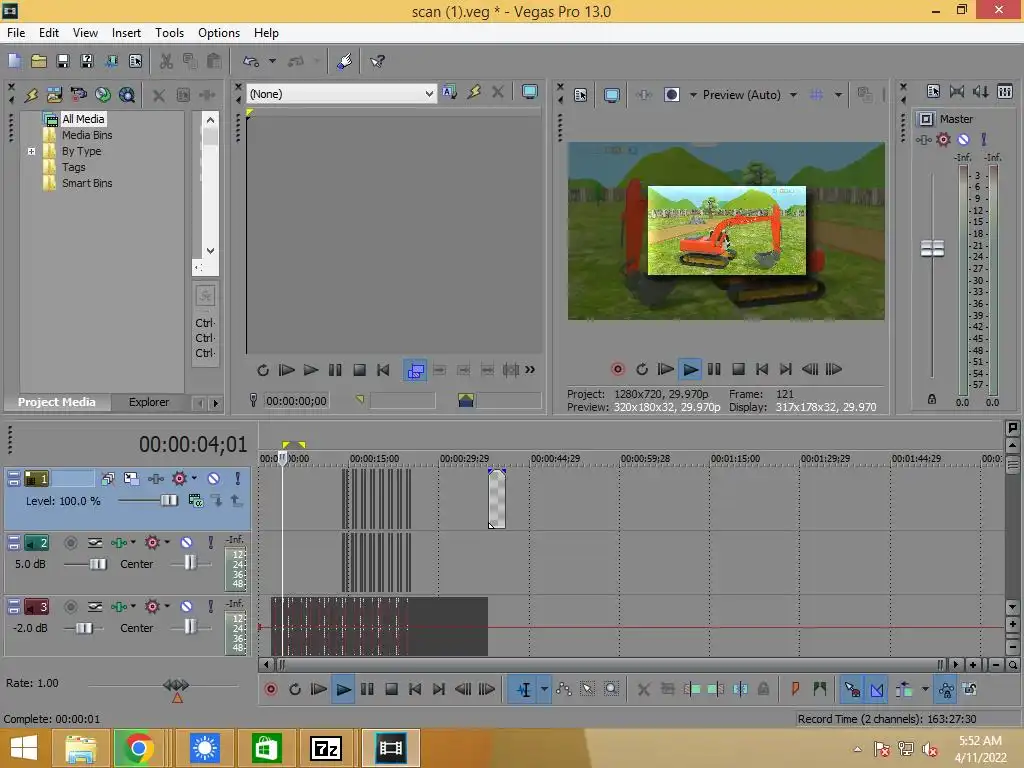1024x768 pixels.
Task: Open the File menu
Action: 16,33
